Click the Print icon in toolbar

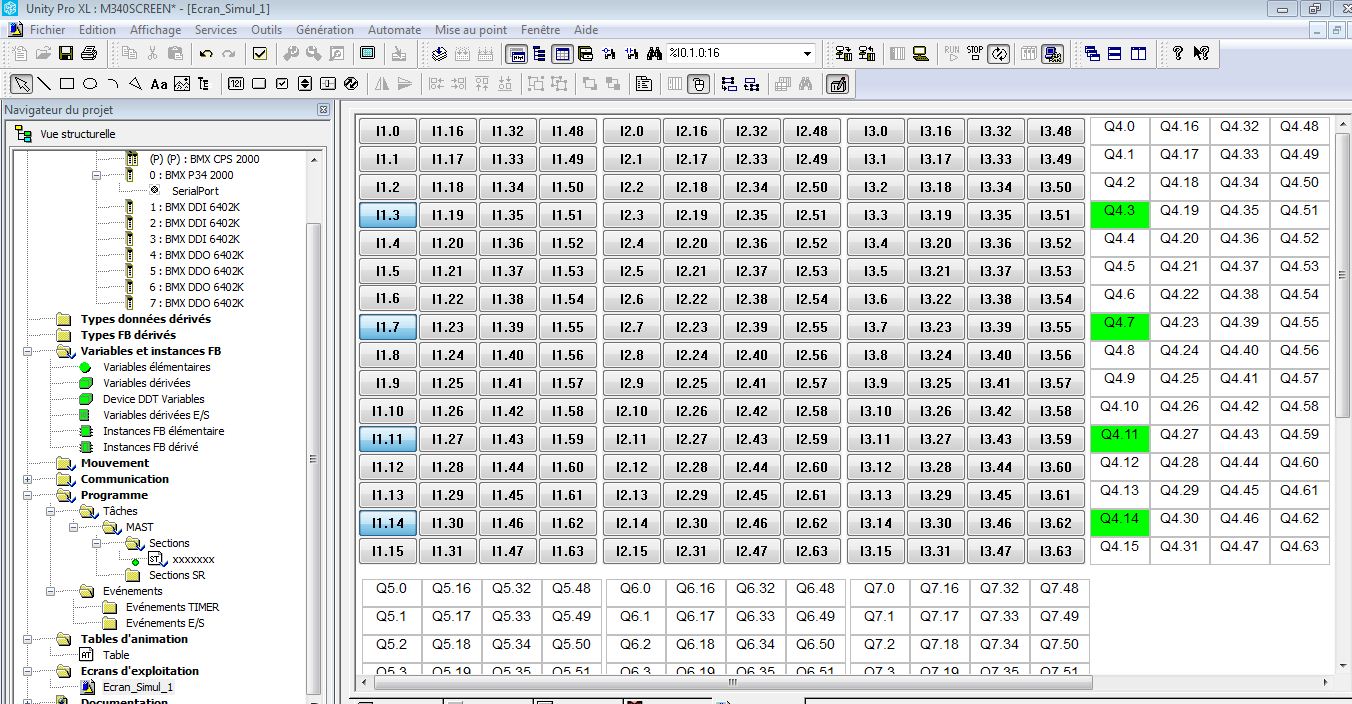coord(88,53)
